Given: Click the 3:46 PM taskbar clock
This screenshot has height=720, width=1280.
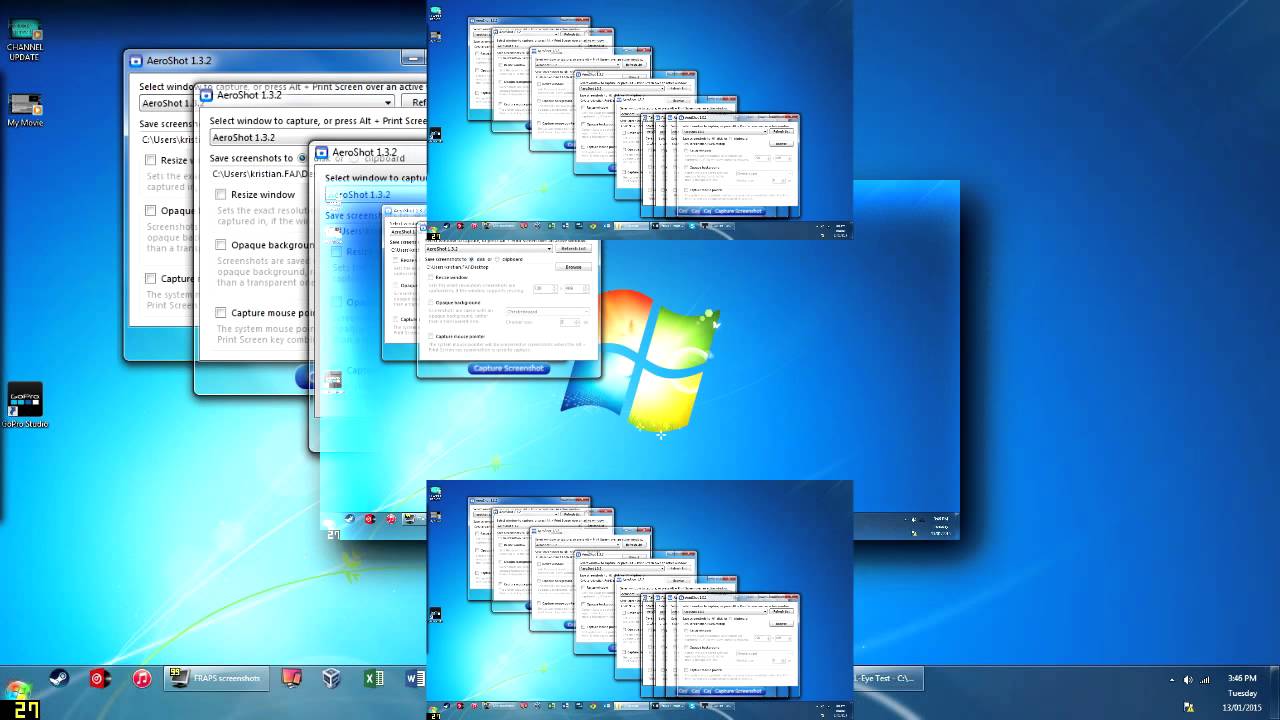Looking at the screenshot, I should (x=1242, y=678).
